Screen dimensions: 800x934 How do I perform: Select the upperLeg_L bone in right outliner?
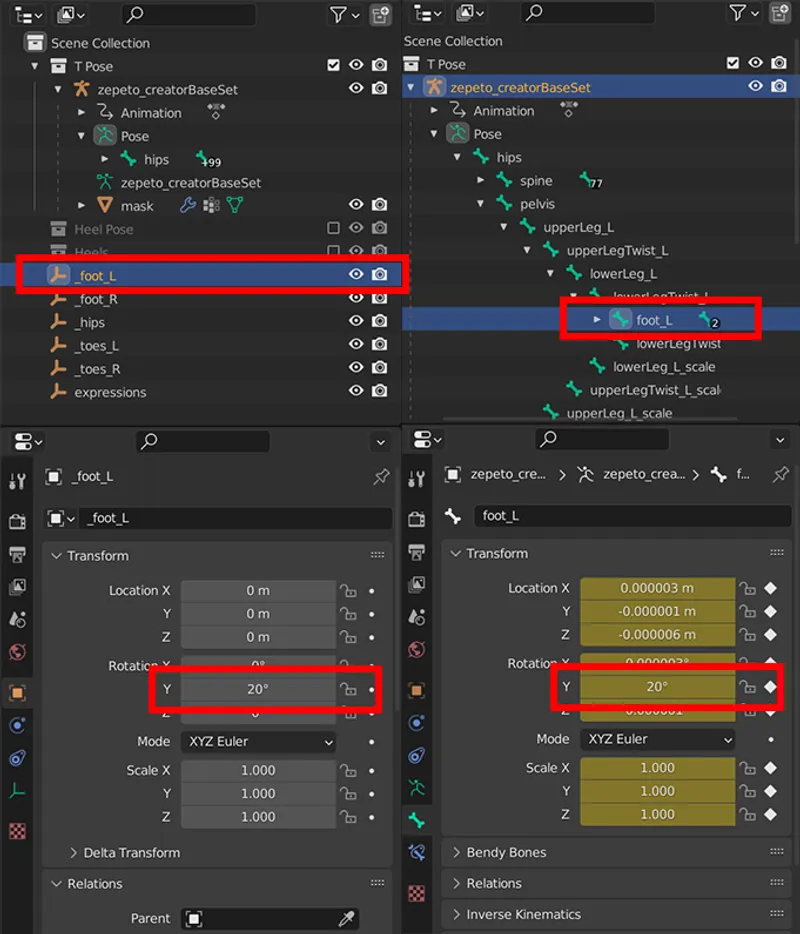578,227
